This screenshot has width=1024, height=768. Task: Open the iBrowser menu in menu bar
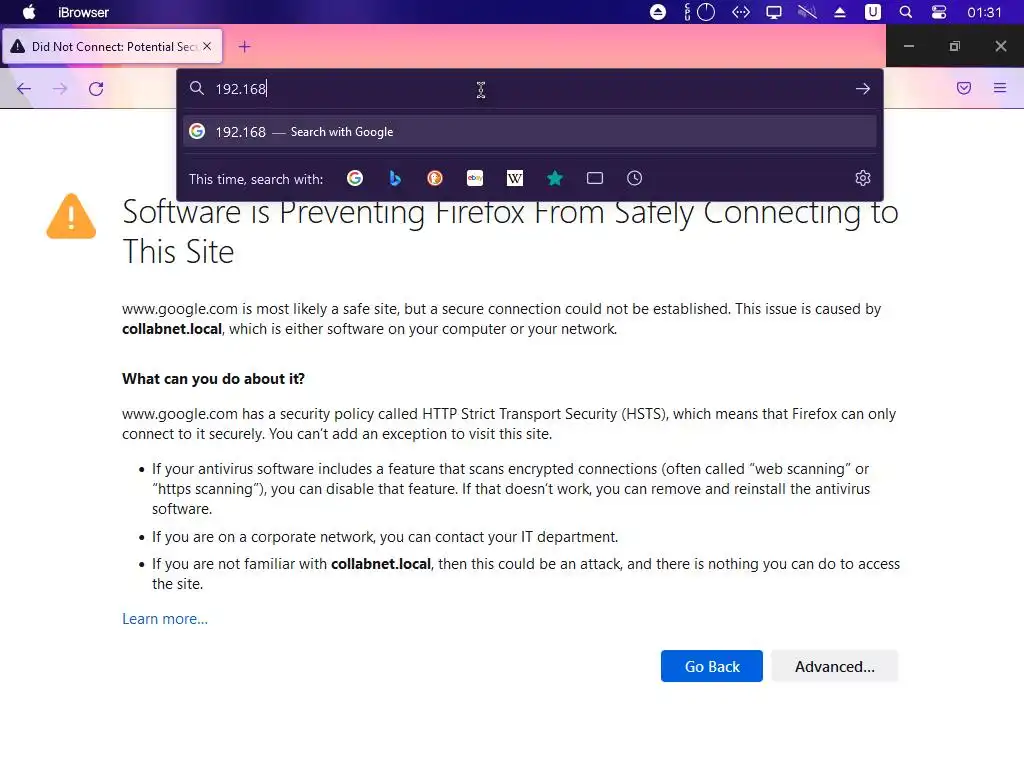coord(83,12)
